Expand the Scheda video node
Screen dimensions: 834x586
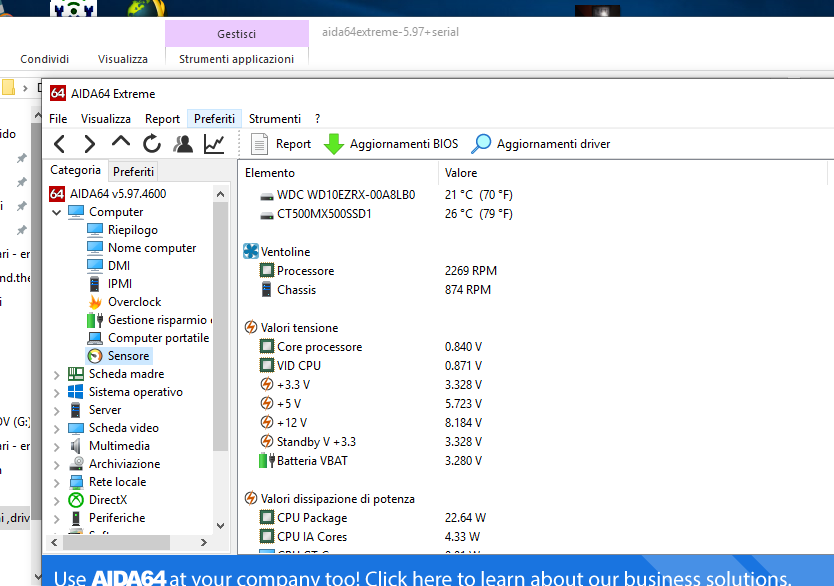56,429
